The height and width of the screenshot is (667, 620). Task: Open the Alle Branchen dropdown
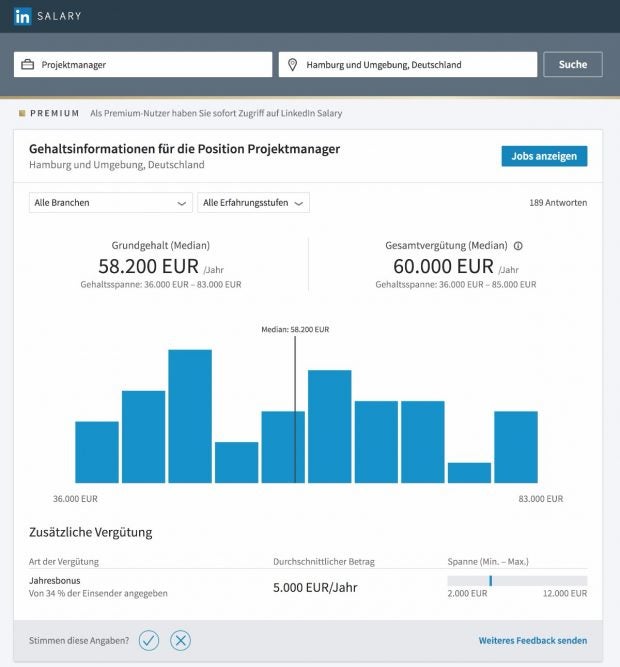[110, 203]
